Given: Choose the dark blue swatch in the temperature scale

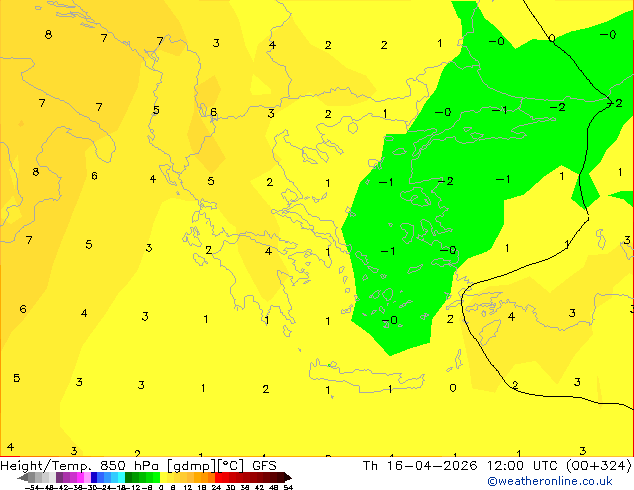Looking at the screenshot, I should click(94, 477).
